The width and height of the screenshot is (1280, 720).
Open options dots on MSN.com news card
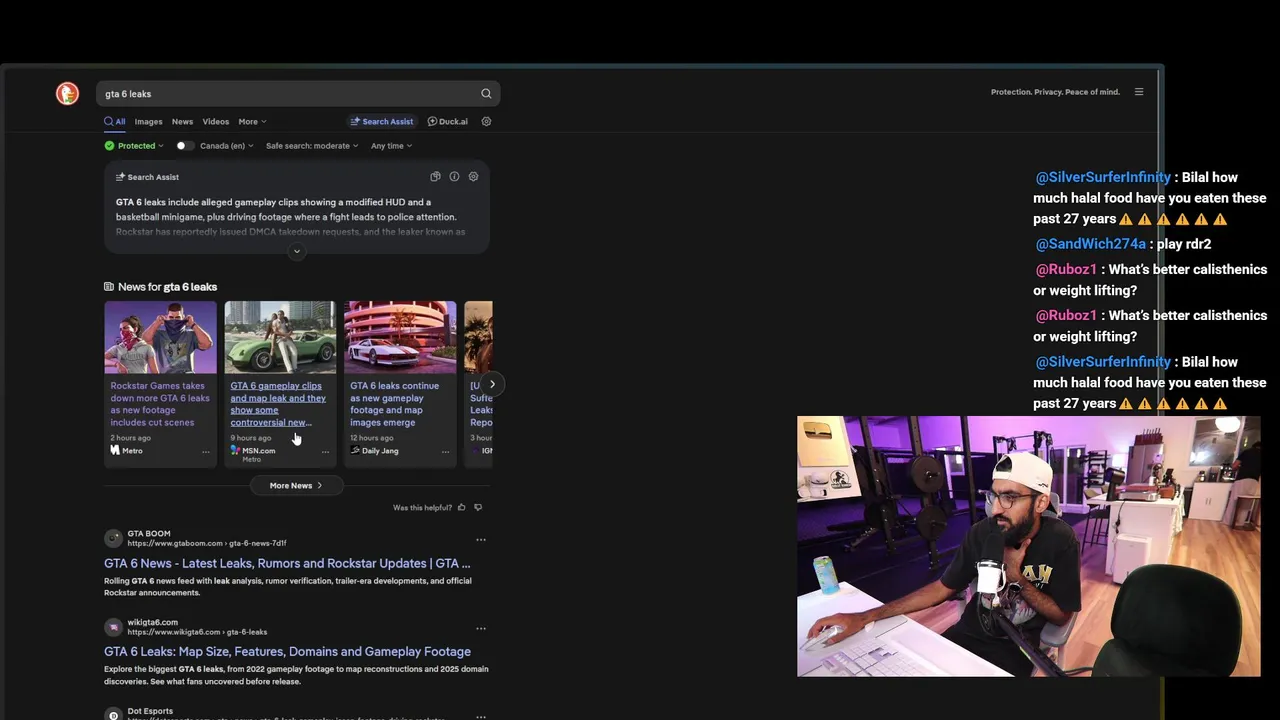click(325, 451)
